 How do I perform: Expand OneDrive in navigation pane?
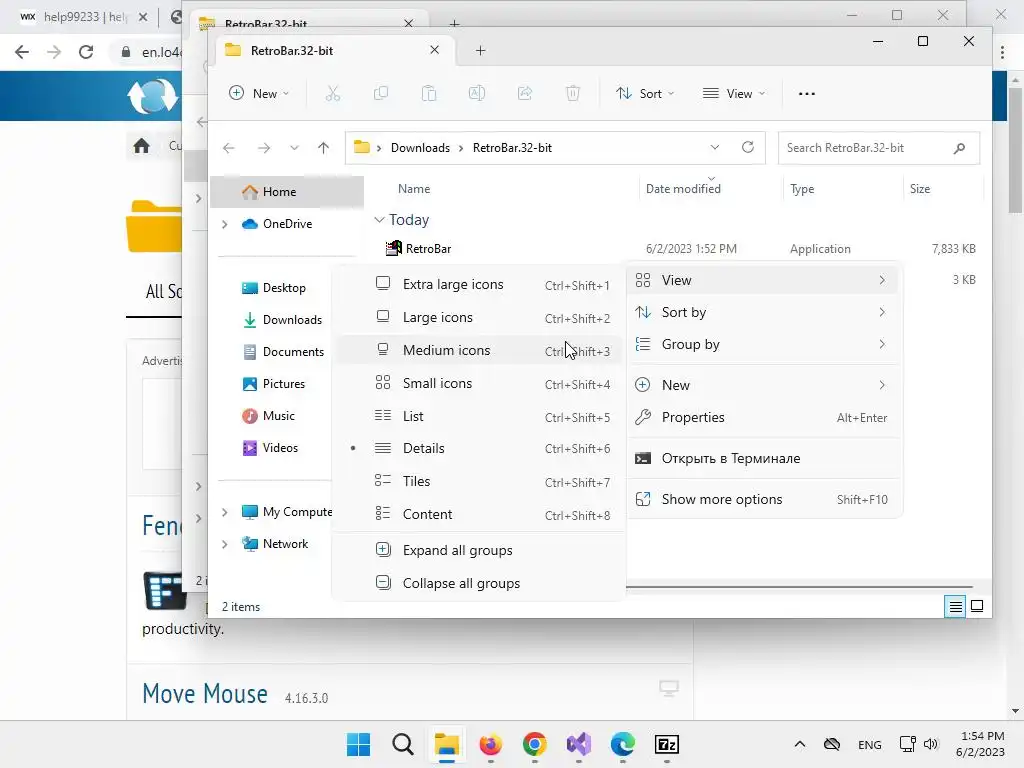(225, 224)
